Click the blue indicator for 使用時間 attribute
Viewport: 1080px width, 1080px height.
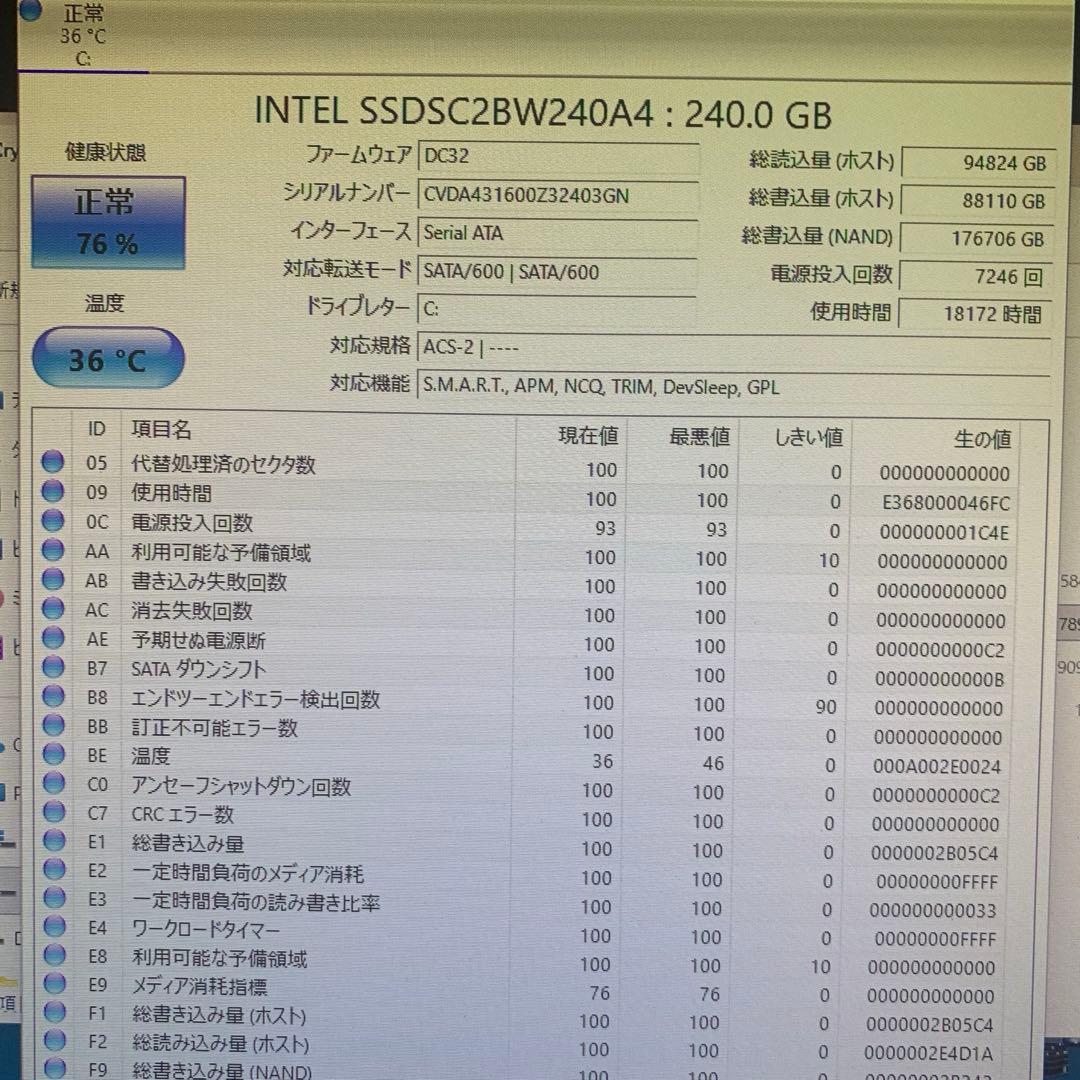point(53,490)
